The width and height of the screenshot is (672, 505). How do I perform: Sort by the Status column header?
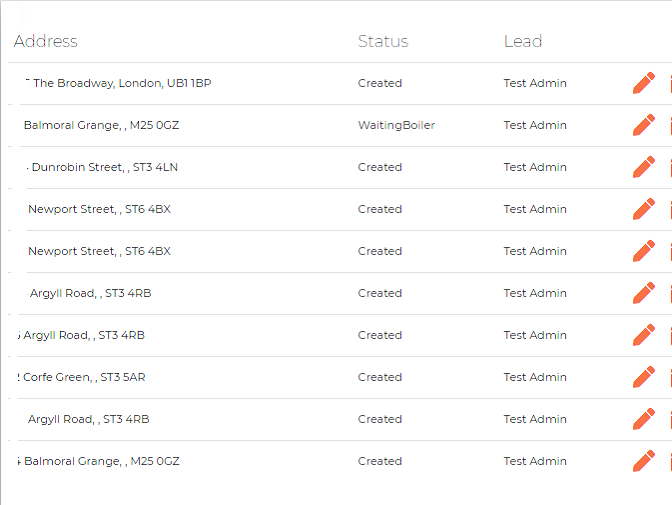click(x=383, y=41)
